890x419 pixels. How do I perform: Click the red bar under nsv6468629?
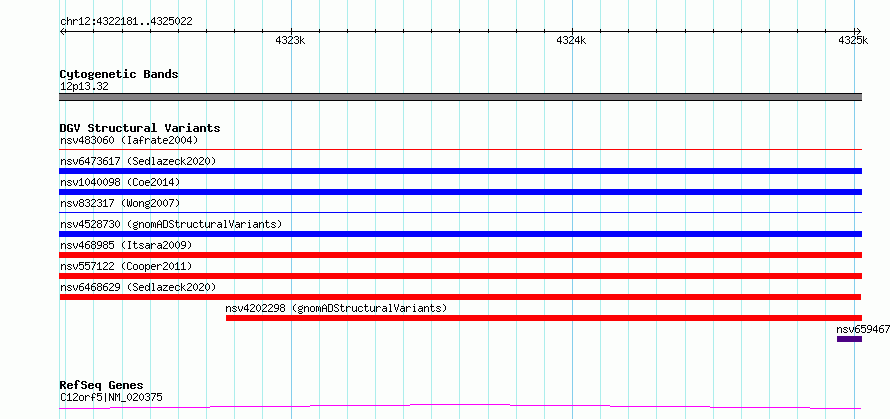460,297
